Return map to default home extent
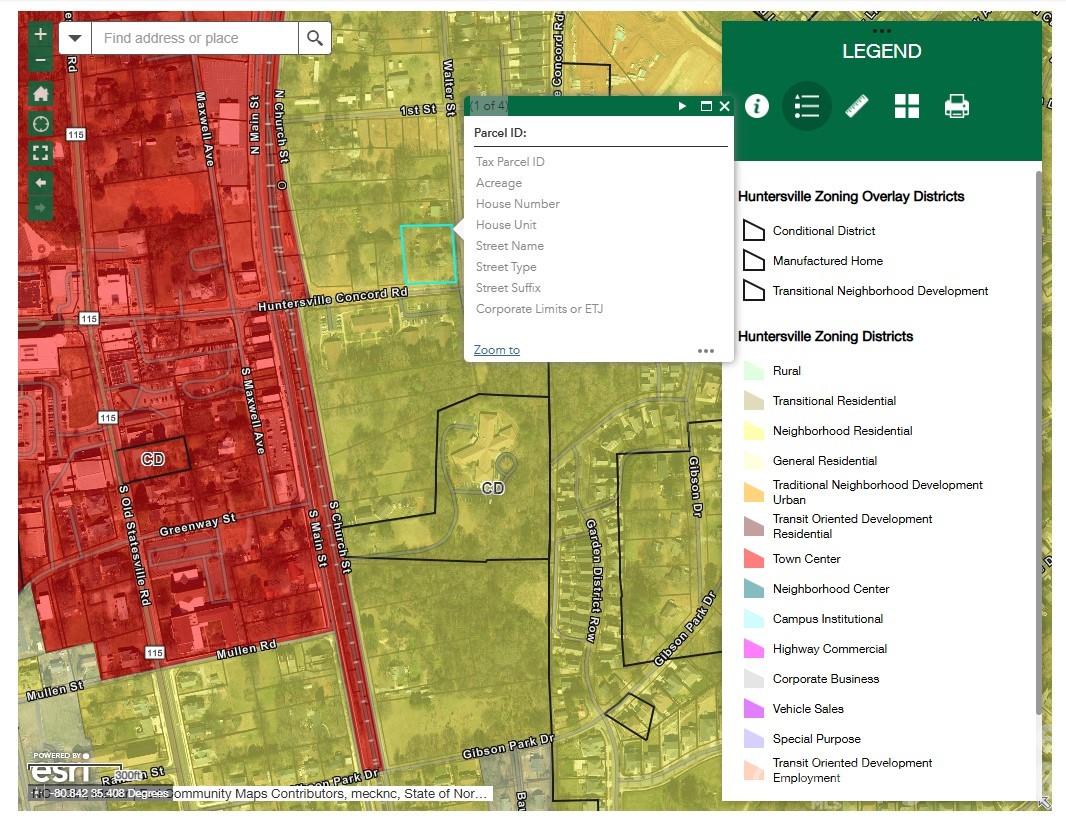The width and height of the screenshot is (1066, 818). (x=40, y=93)
